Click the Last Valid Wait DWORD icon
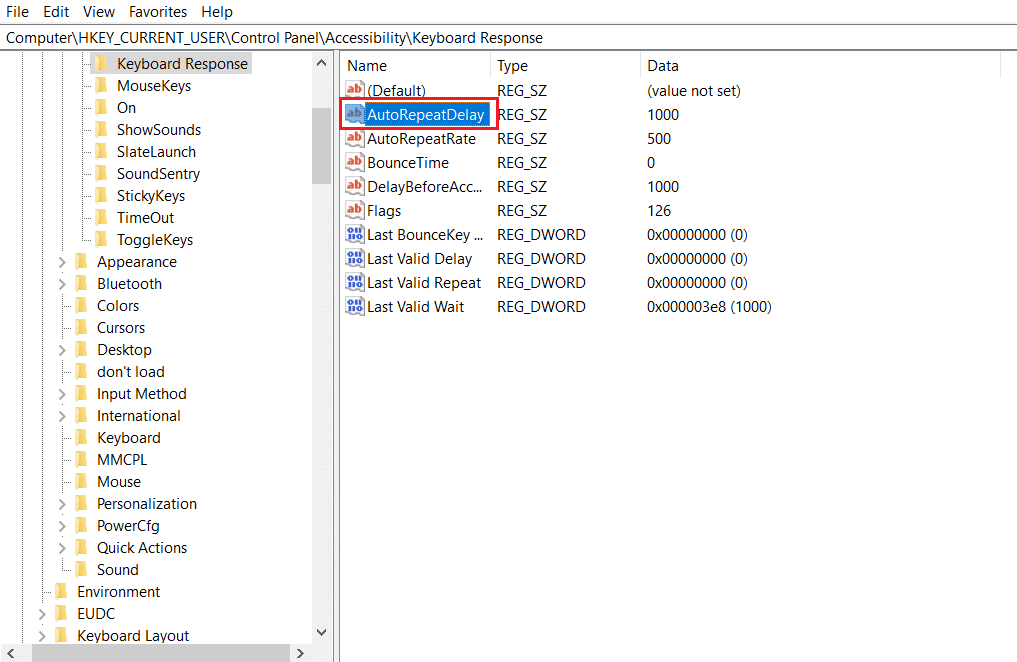This screenshot has width=1017, height=662. pos(354,305)
